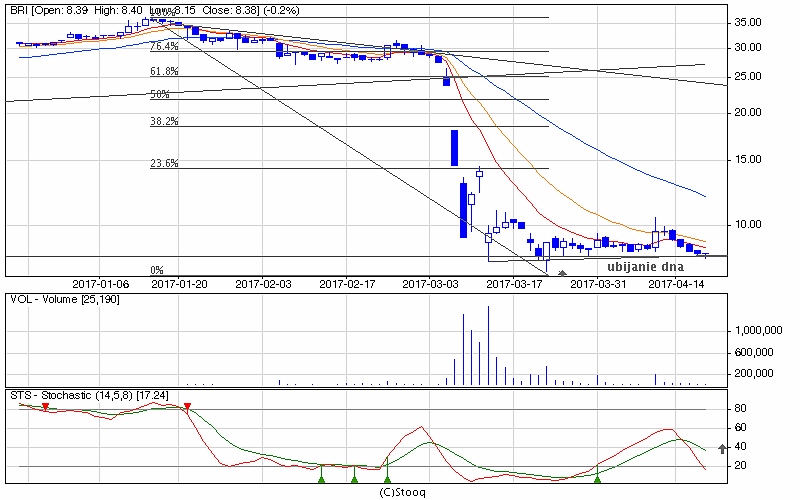
Task: Select the 38.2% Fibonacci level label
Action: [164, 121]
